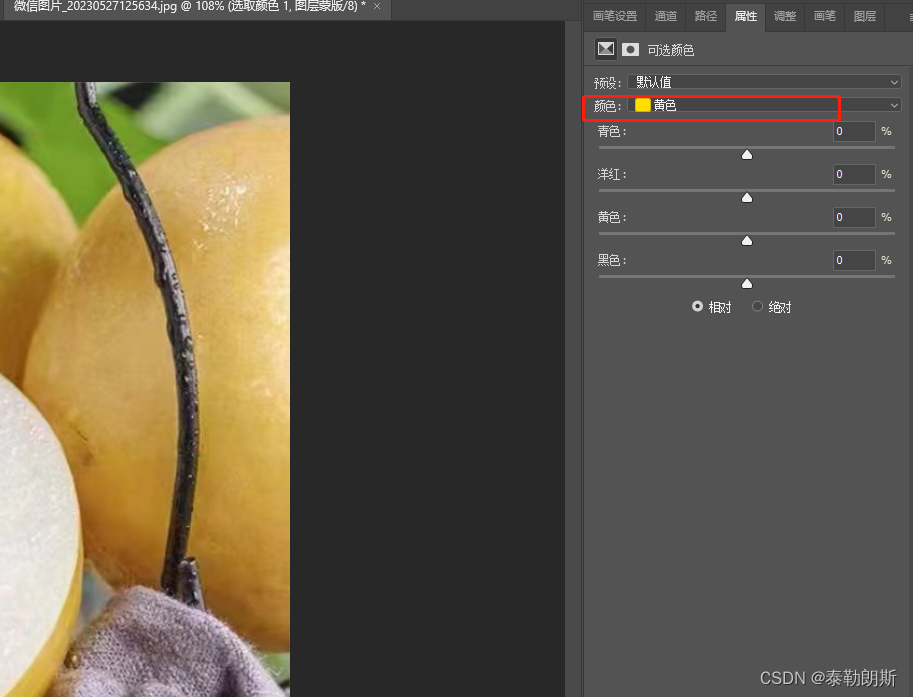
Task: Click the 黄色 percentage input field
Action: tap(854, 218)
